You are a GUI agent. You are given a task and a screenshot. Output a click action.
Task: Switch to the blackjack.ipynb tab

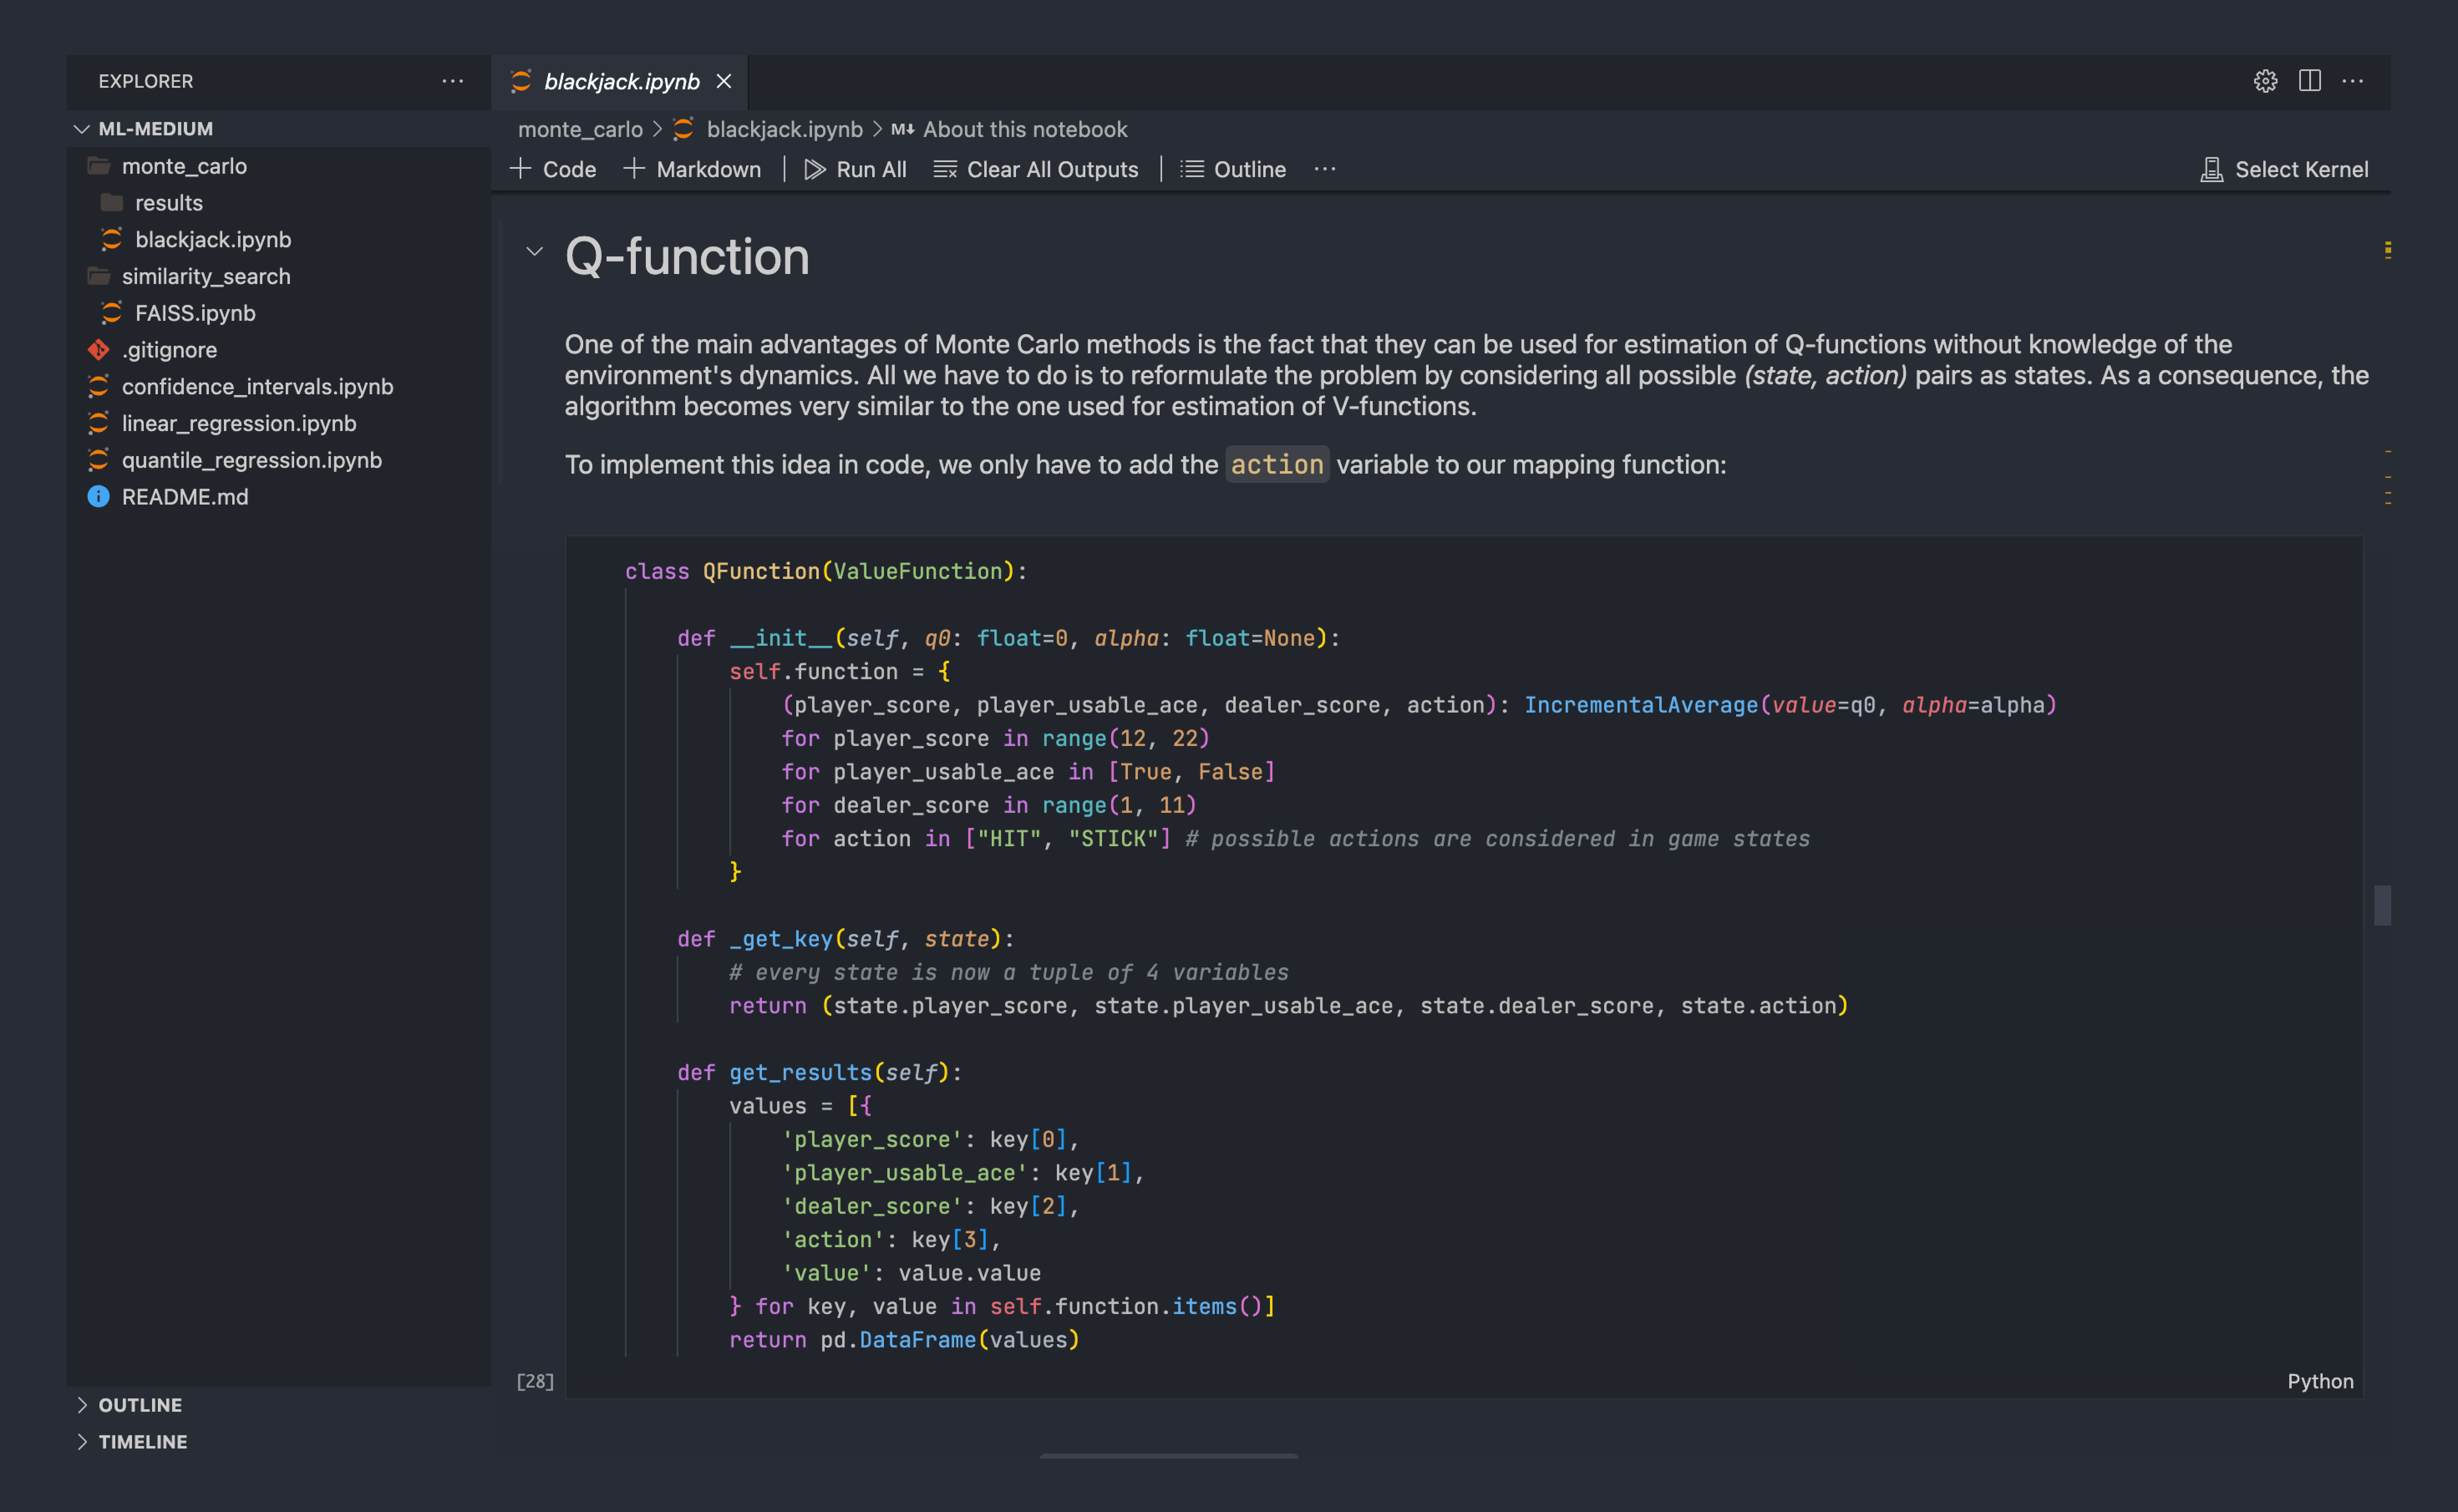coord(621,82)
